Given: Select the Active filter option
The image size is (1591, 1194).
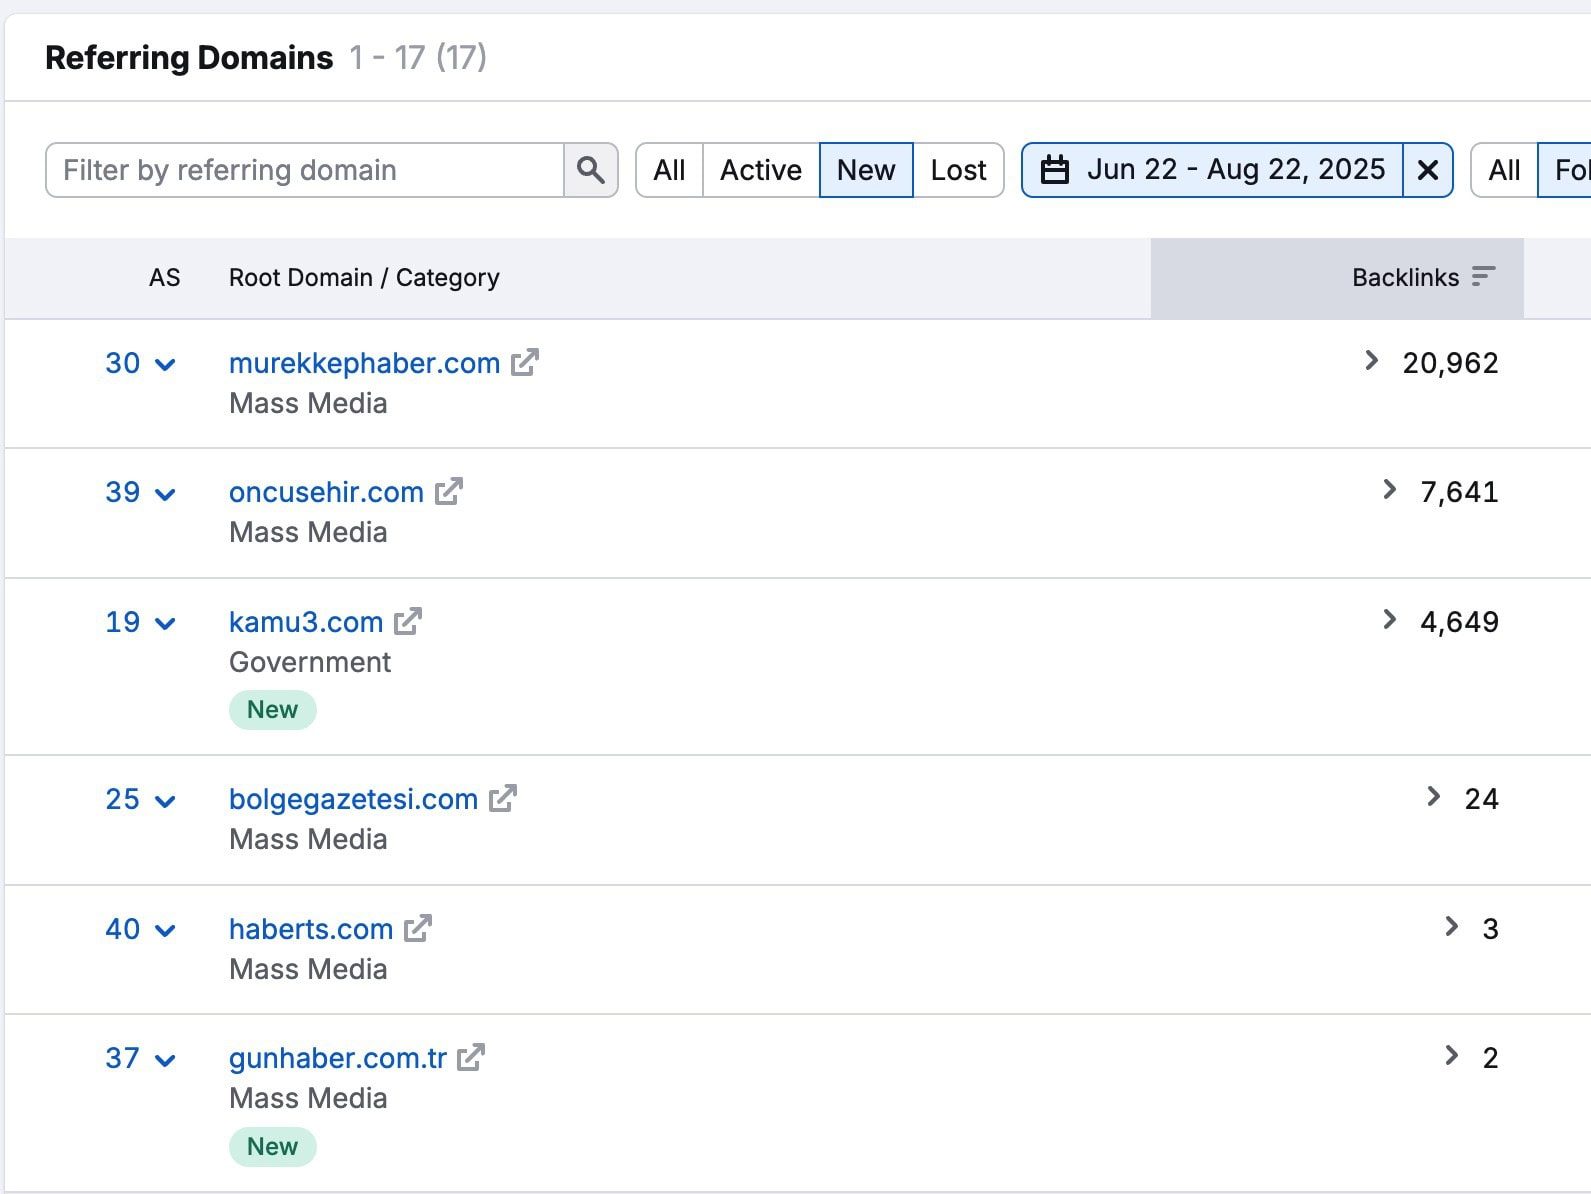Looking at the screenshot, I should point(760,170).
